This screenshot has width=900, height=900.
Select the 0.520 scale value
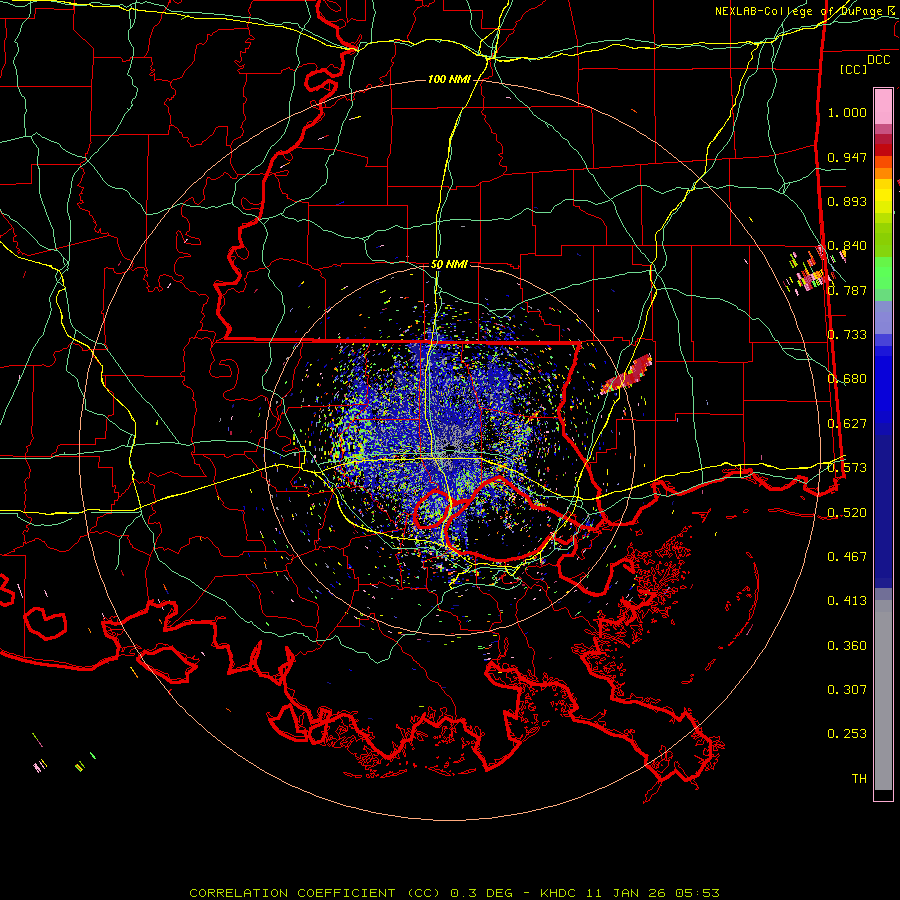click(x=847, y=513)
